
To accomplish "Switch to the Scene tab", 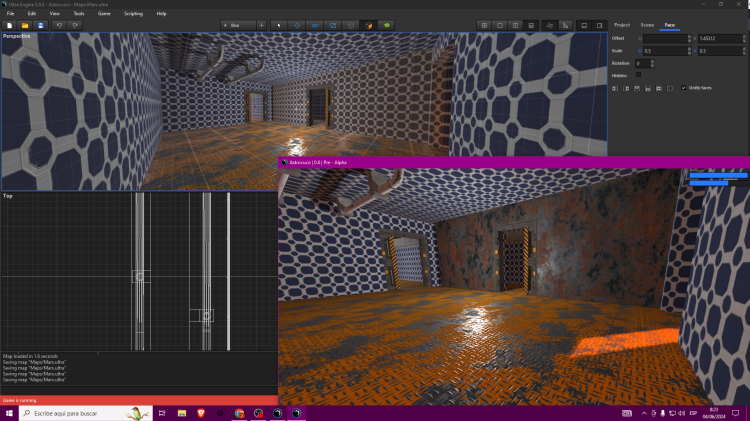I will coord(647,24).
